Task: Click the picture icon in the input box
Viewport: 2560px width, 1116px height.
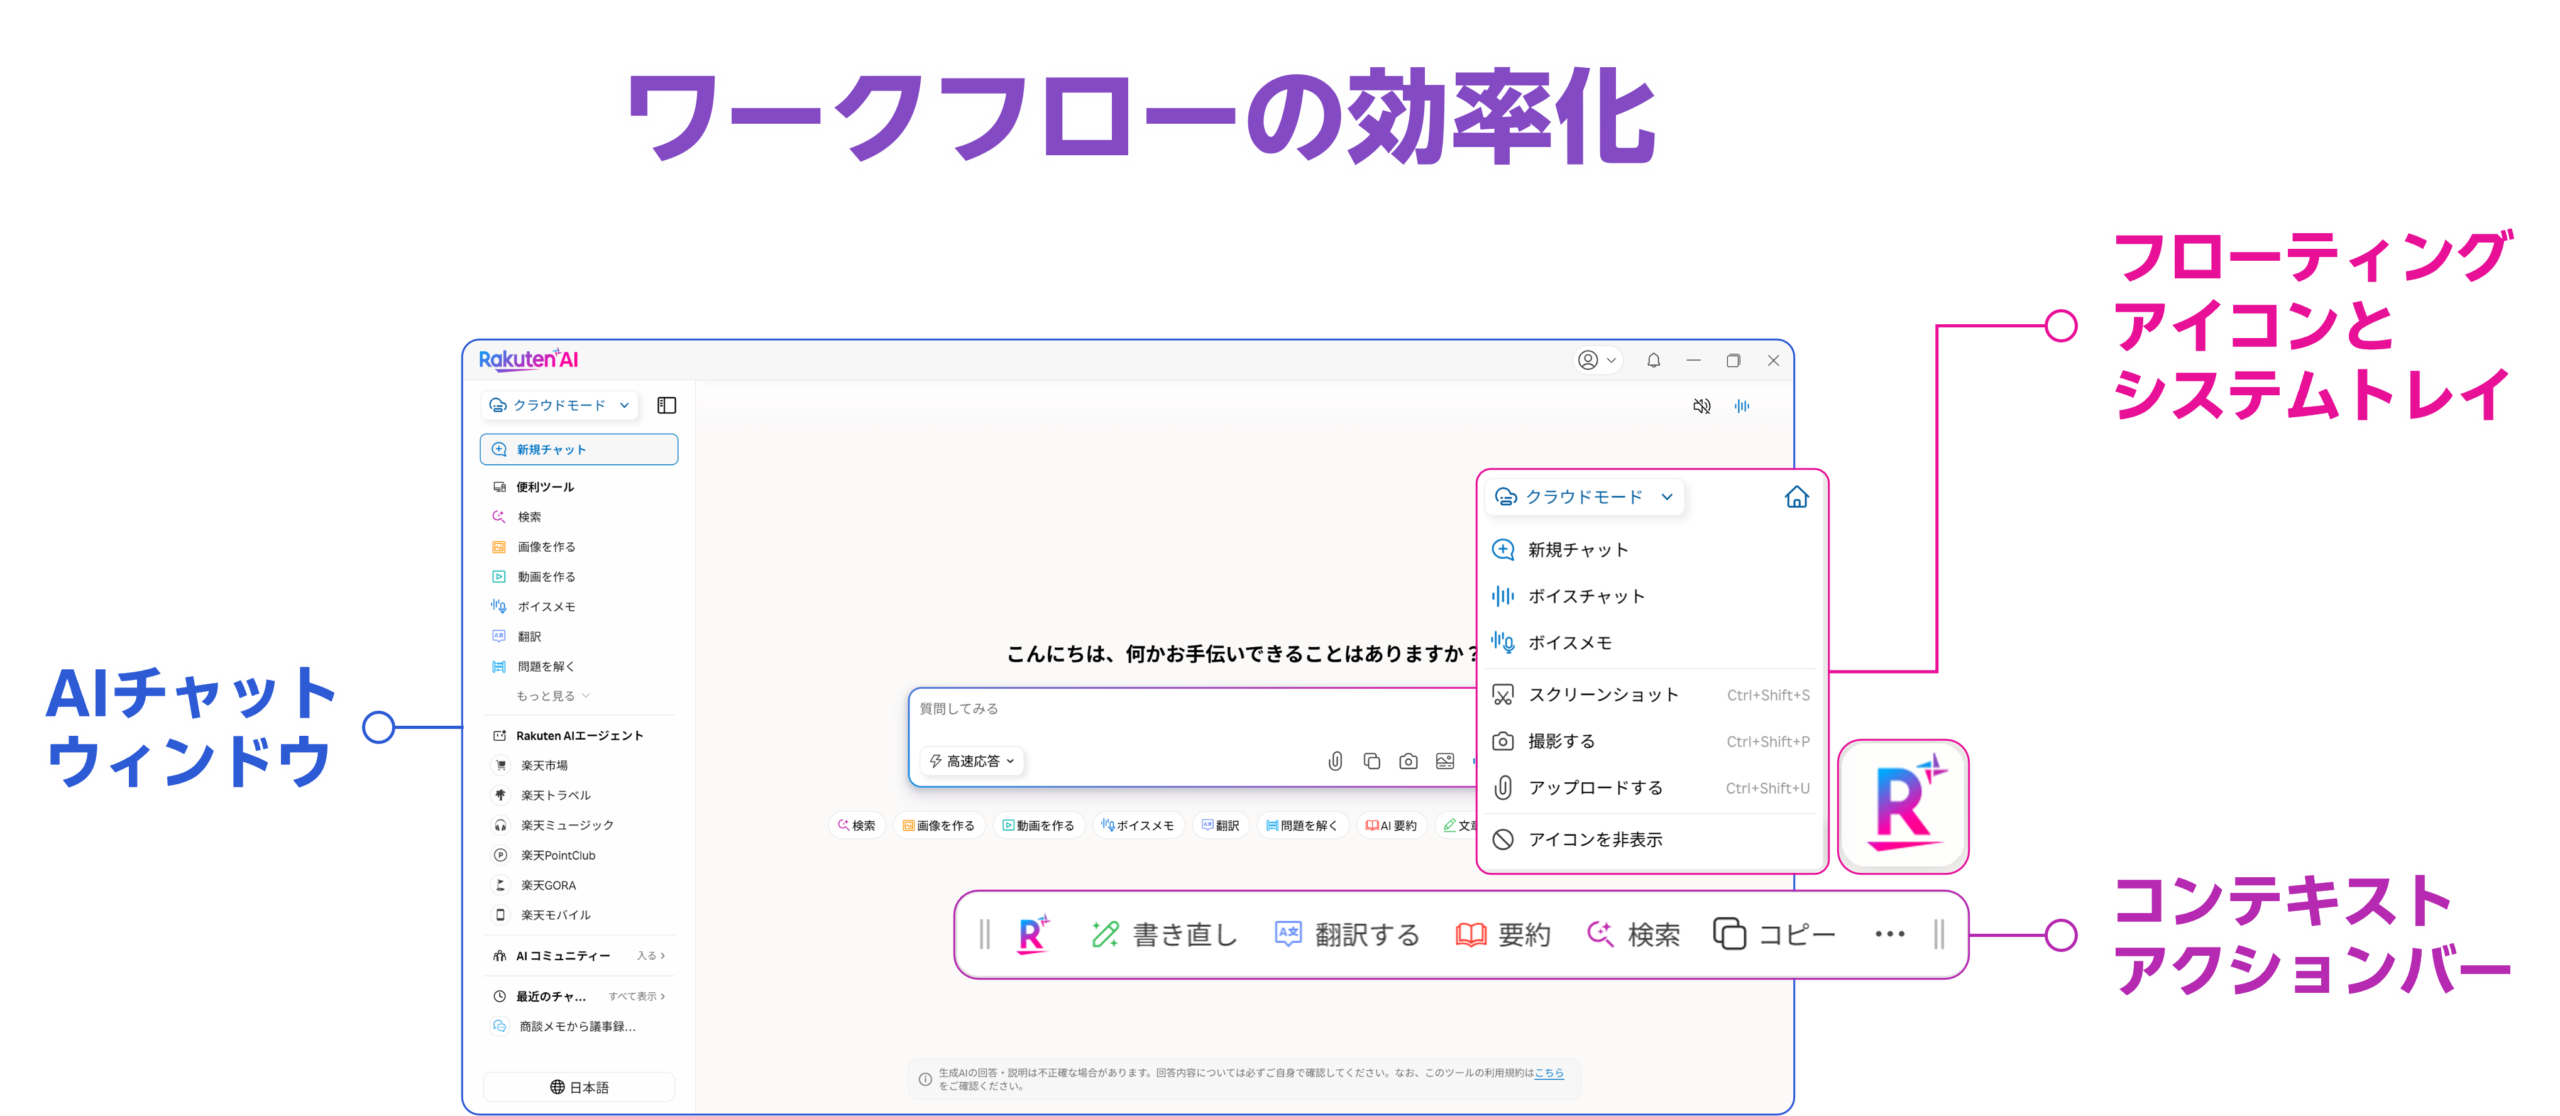Action: point(1445,761)
